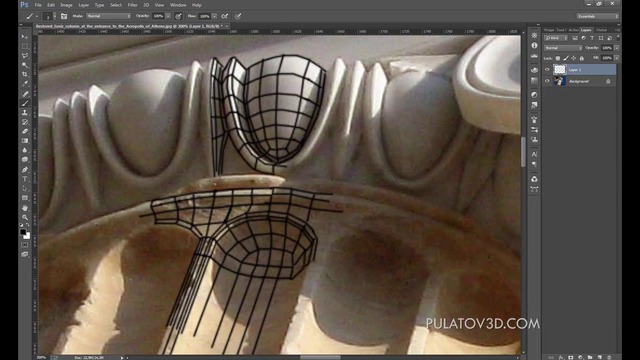Select the Gradient tool
The width and height of the screenshot is (640, 360).
(x=25, y=140)
